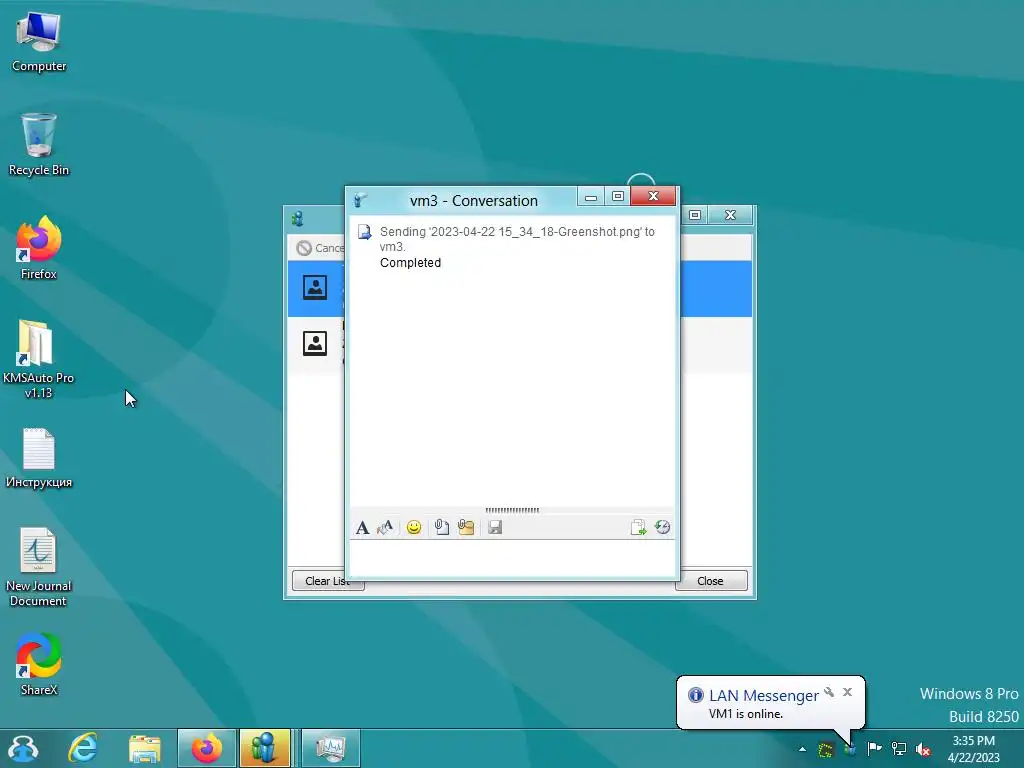
Task: Click the splitter grip above the conversation toolbar
Action: (x=512, y=510)
